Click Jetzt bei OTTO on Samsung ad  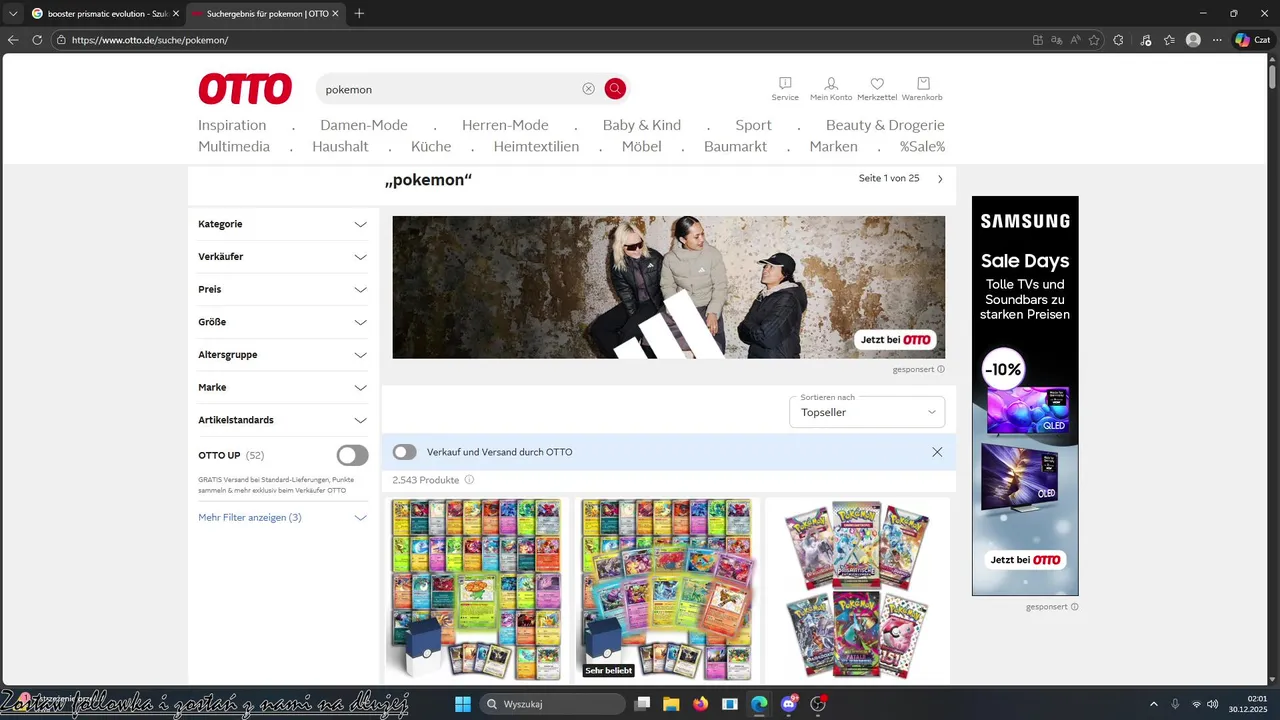point(1025,560)
